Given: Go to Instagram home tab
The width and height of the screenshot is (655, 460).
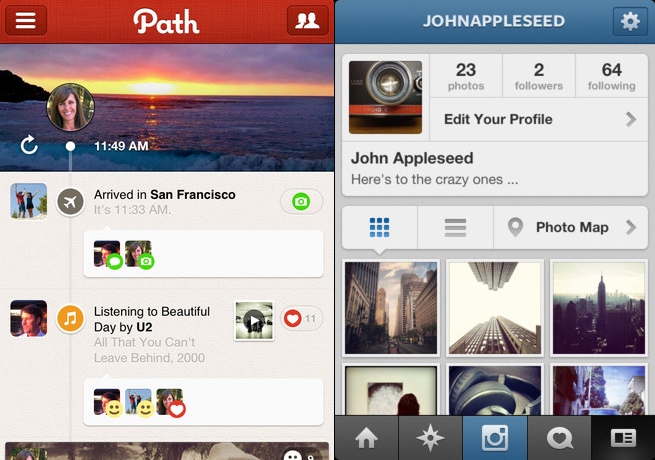Looking at the screenshot, I should 366,438.
